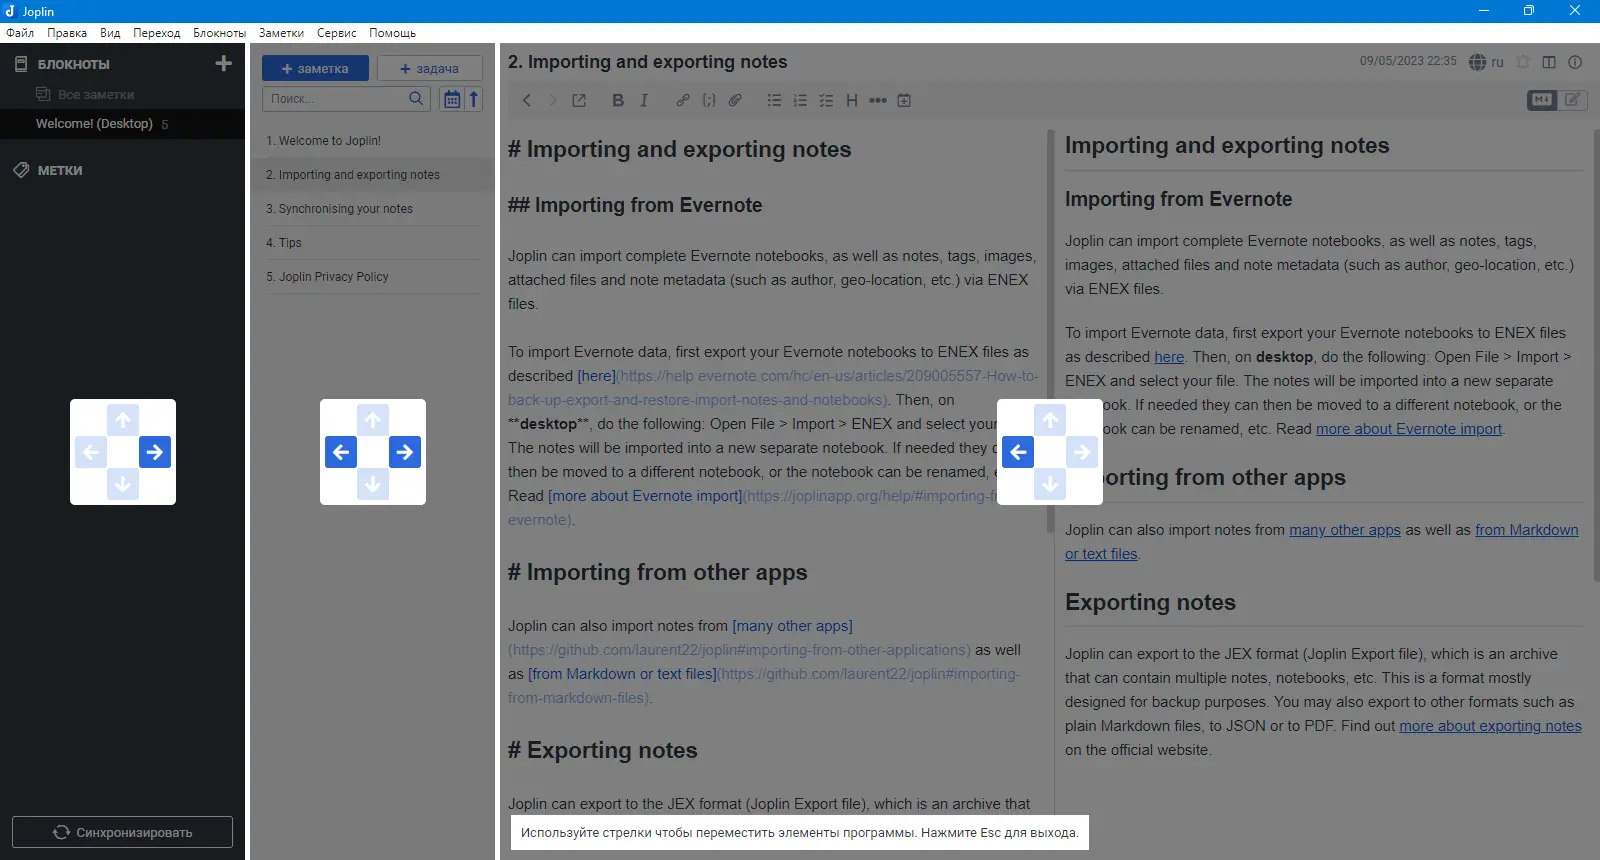Viewport: 1600px width, 860px height.
Task: Open the note '3. Synchronising your notes'
Action: (373, 209)
